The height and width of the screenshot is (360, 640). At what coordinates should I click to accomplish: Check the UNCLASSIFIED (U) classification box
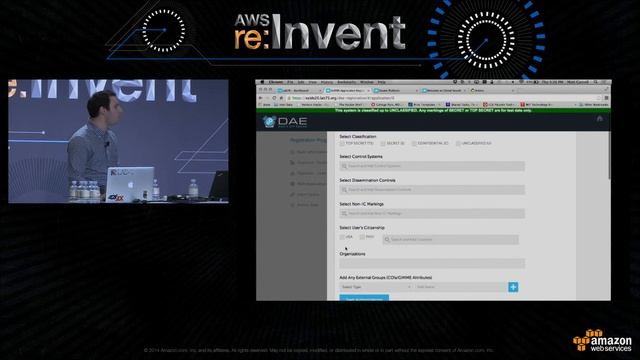coord(458,144)
